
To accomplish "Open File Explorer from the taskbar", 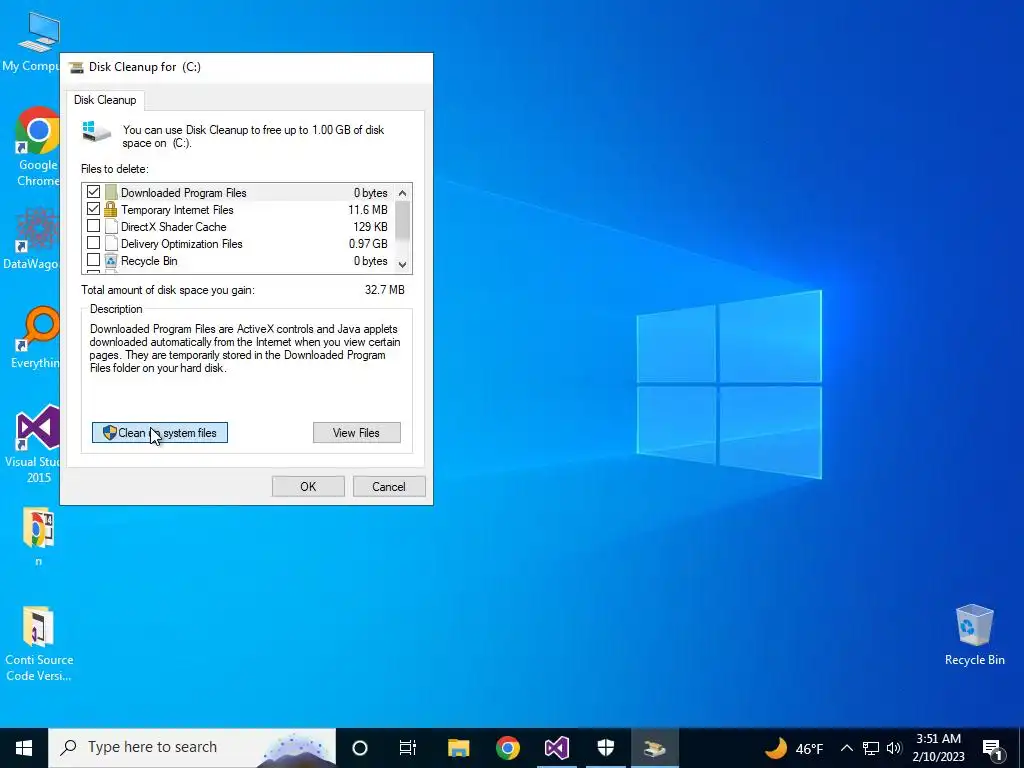I will click(458, 748).
